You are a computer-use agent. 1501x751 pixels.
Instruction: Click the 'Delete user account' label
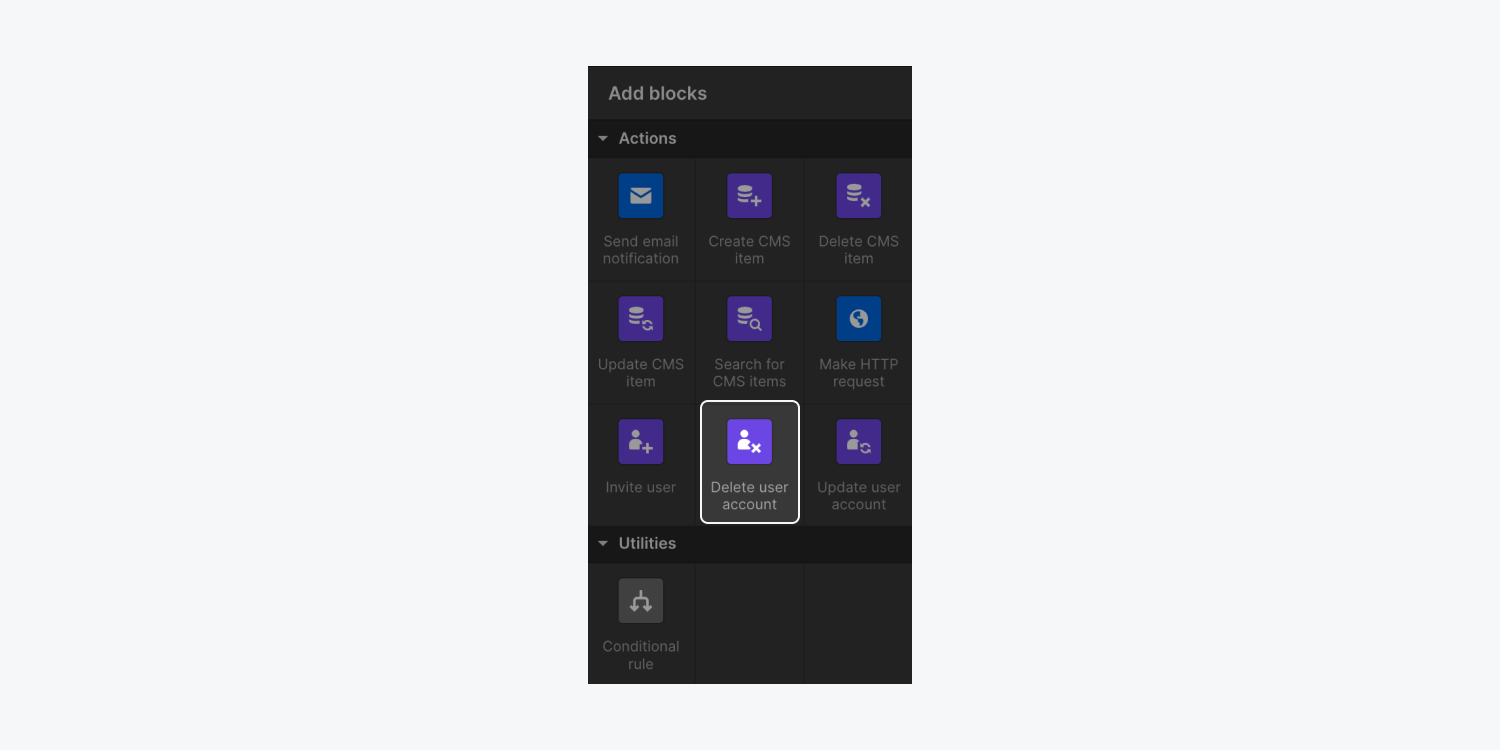click(x=750, y=496)
